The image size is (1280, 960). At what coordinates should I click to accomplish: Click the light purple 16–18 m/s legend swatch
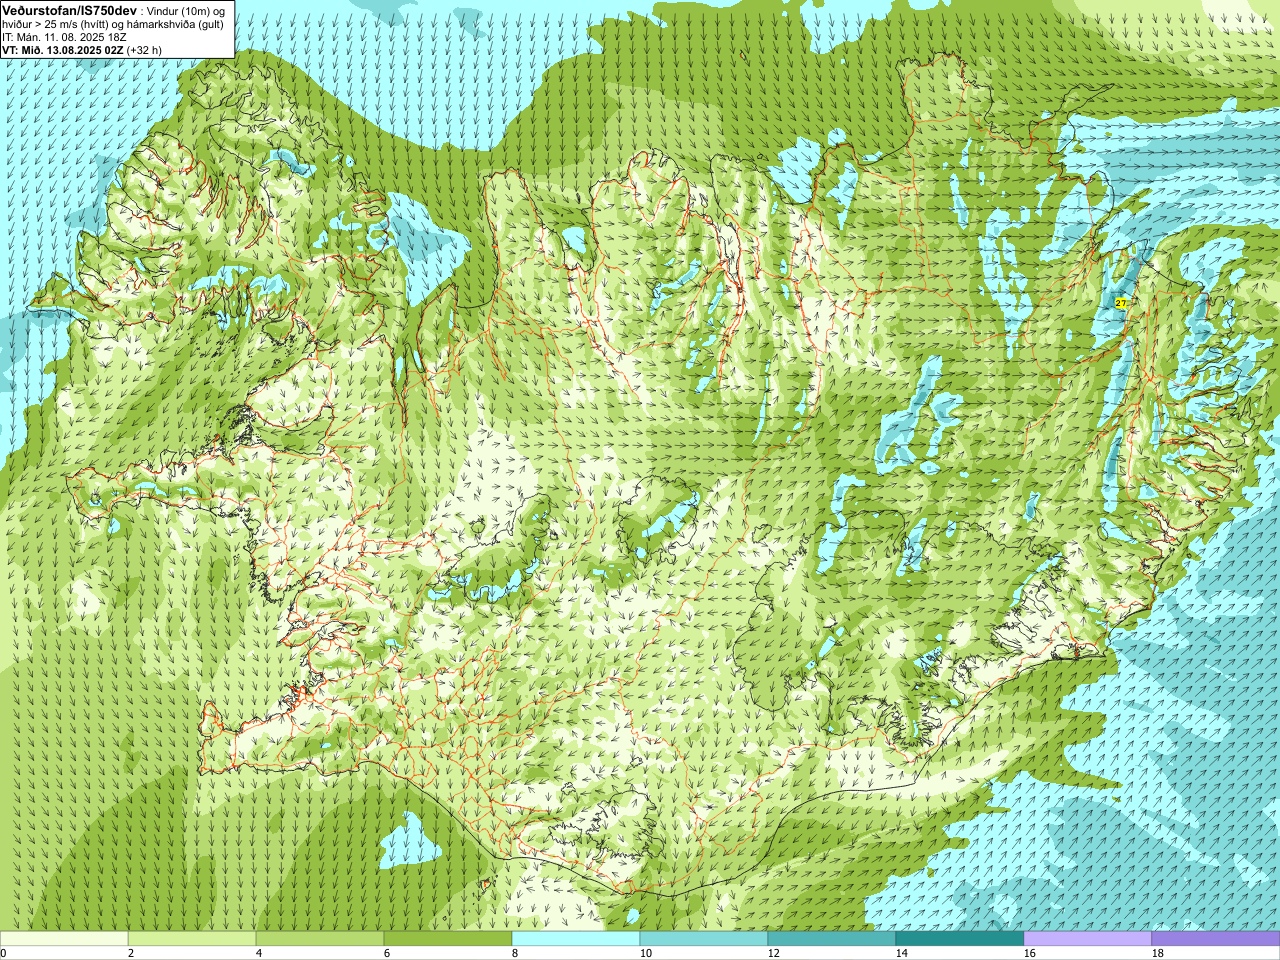[1088, 939]
